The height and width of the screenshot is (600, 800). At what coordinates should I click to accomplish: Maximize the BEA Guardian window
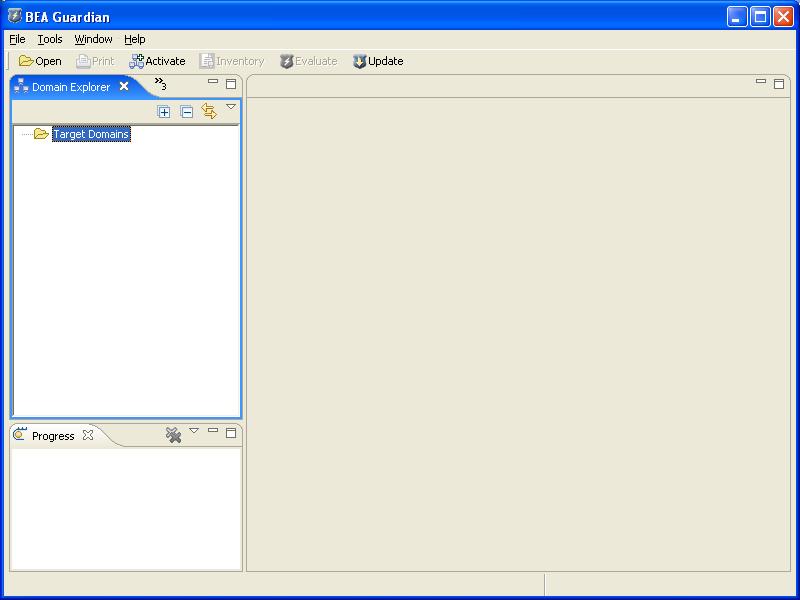click(x=760, y=17)
